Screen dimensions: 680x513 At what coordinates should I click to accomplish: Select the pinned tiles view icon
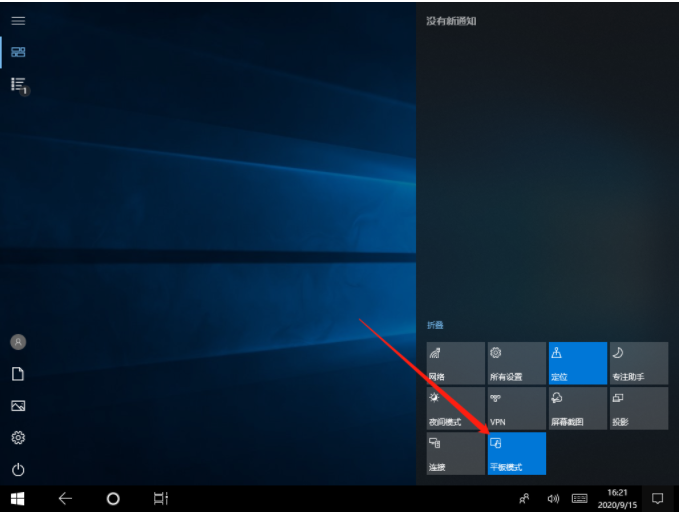[18, 52]
